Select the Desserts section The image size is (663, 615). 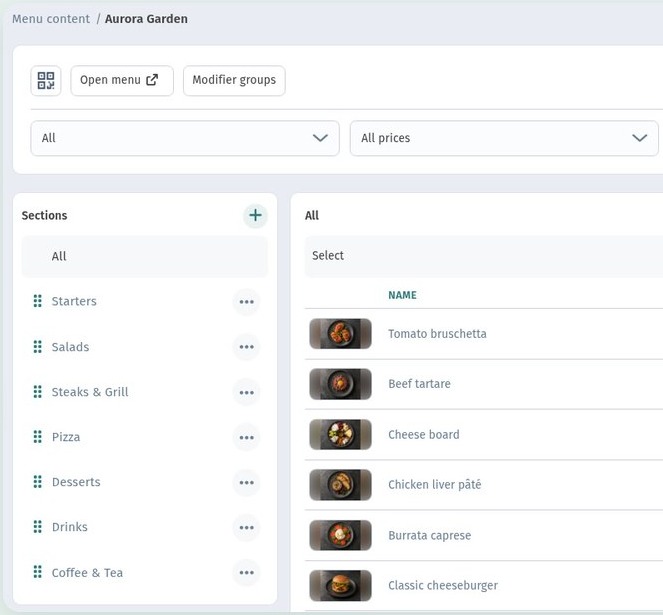point(76,482)
